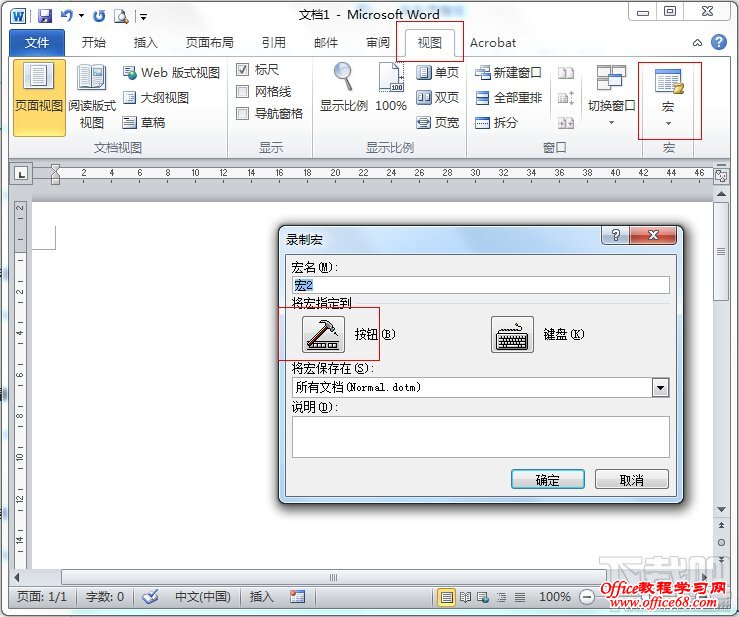Click the Undo arrow icon

pyautogui.click(x=67, y=16)
